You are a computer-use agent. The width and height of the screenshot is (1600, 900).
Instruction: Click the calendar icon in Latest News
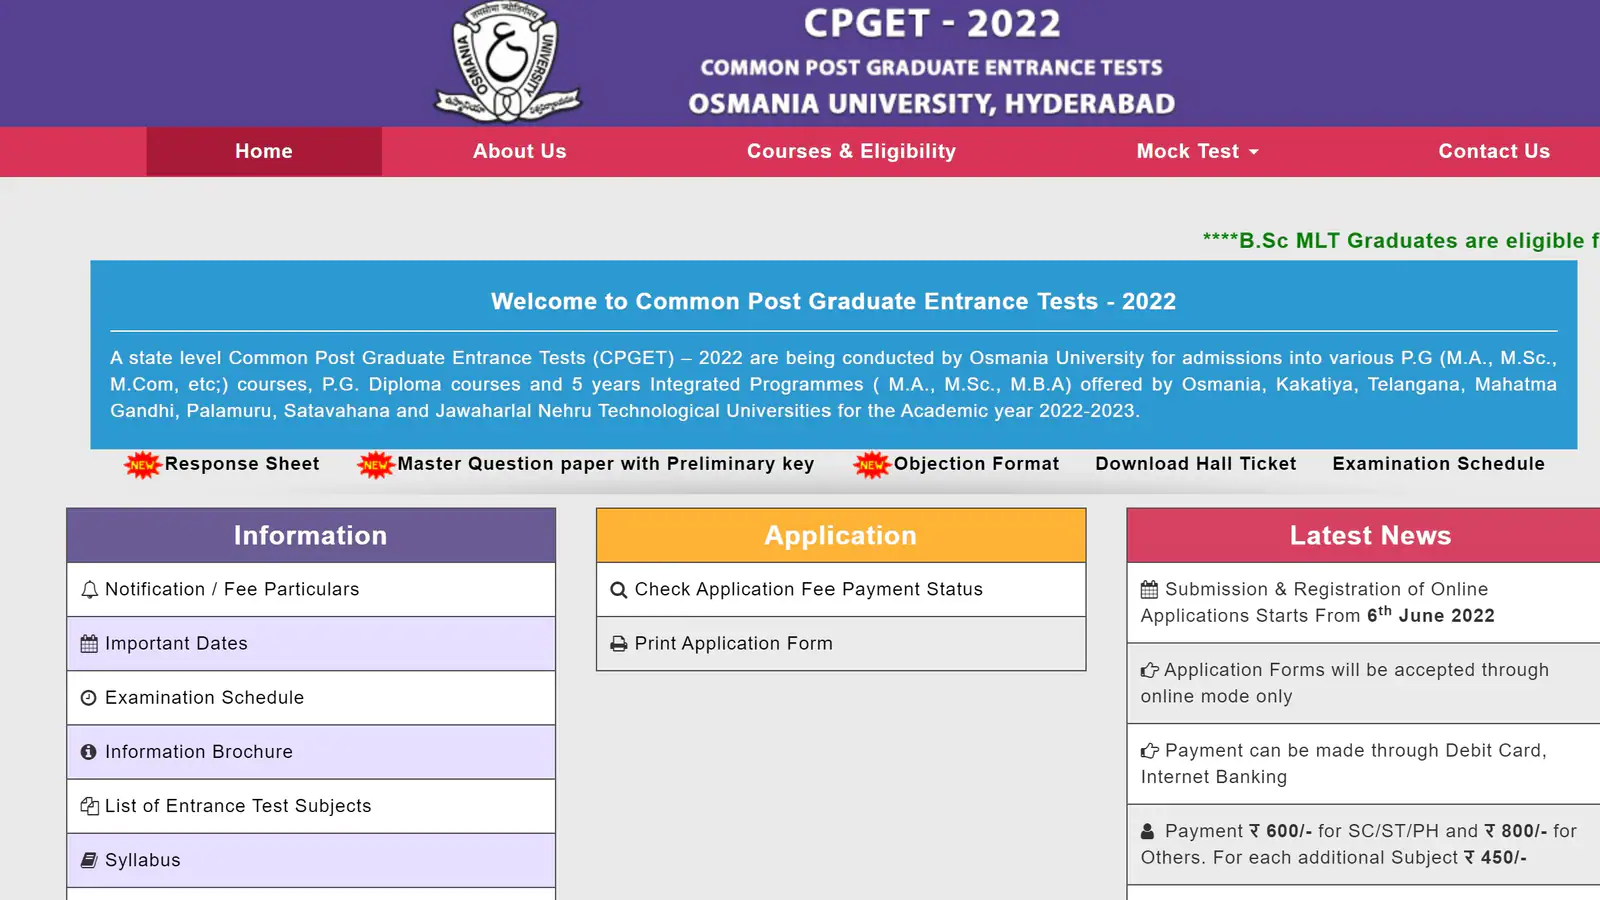coord(1150,589)
